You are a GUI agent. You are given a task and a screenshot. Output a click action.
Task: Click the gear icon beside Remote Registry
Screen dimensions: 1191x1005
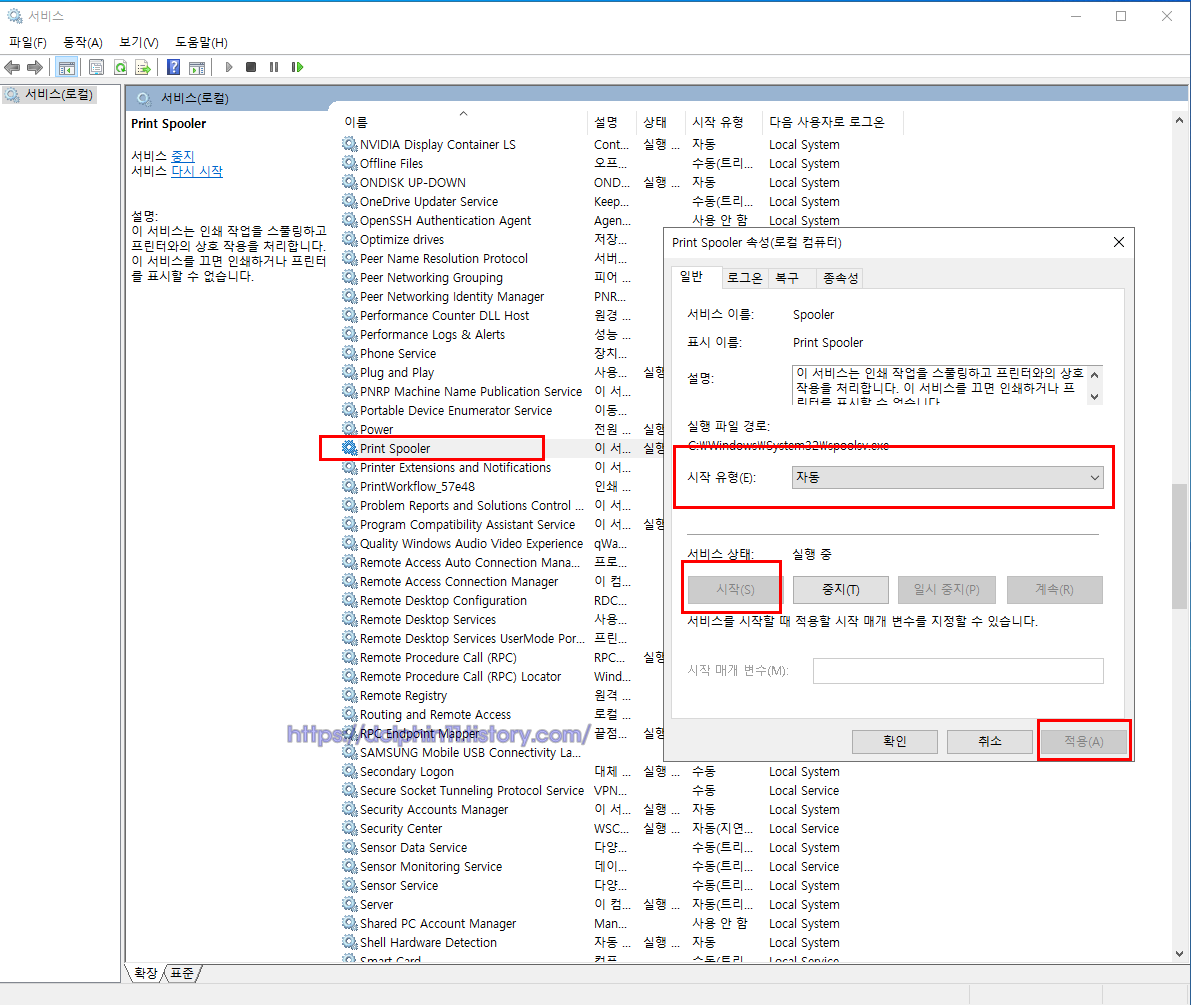pos(349,695)
